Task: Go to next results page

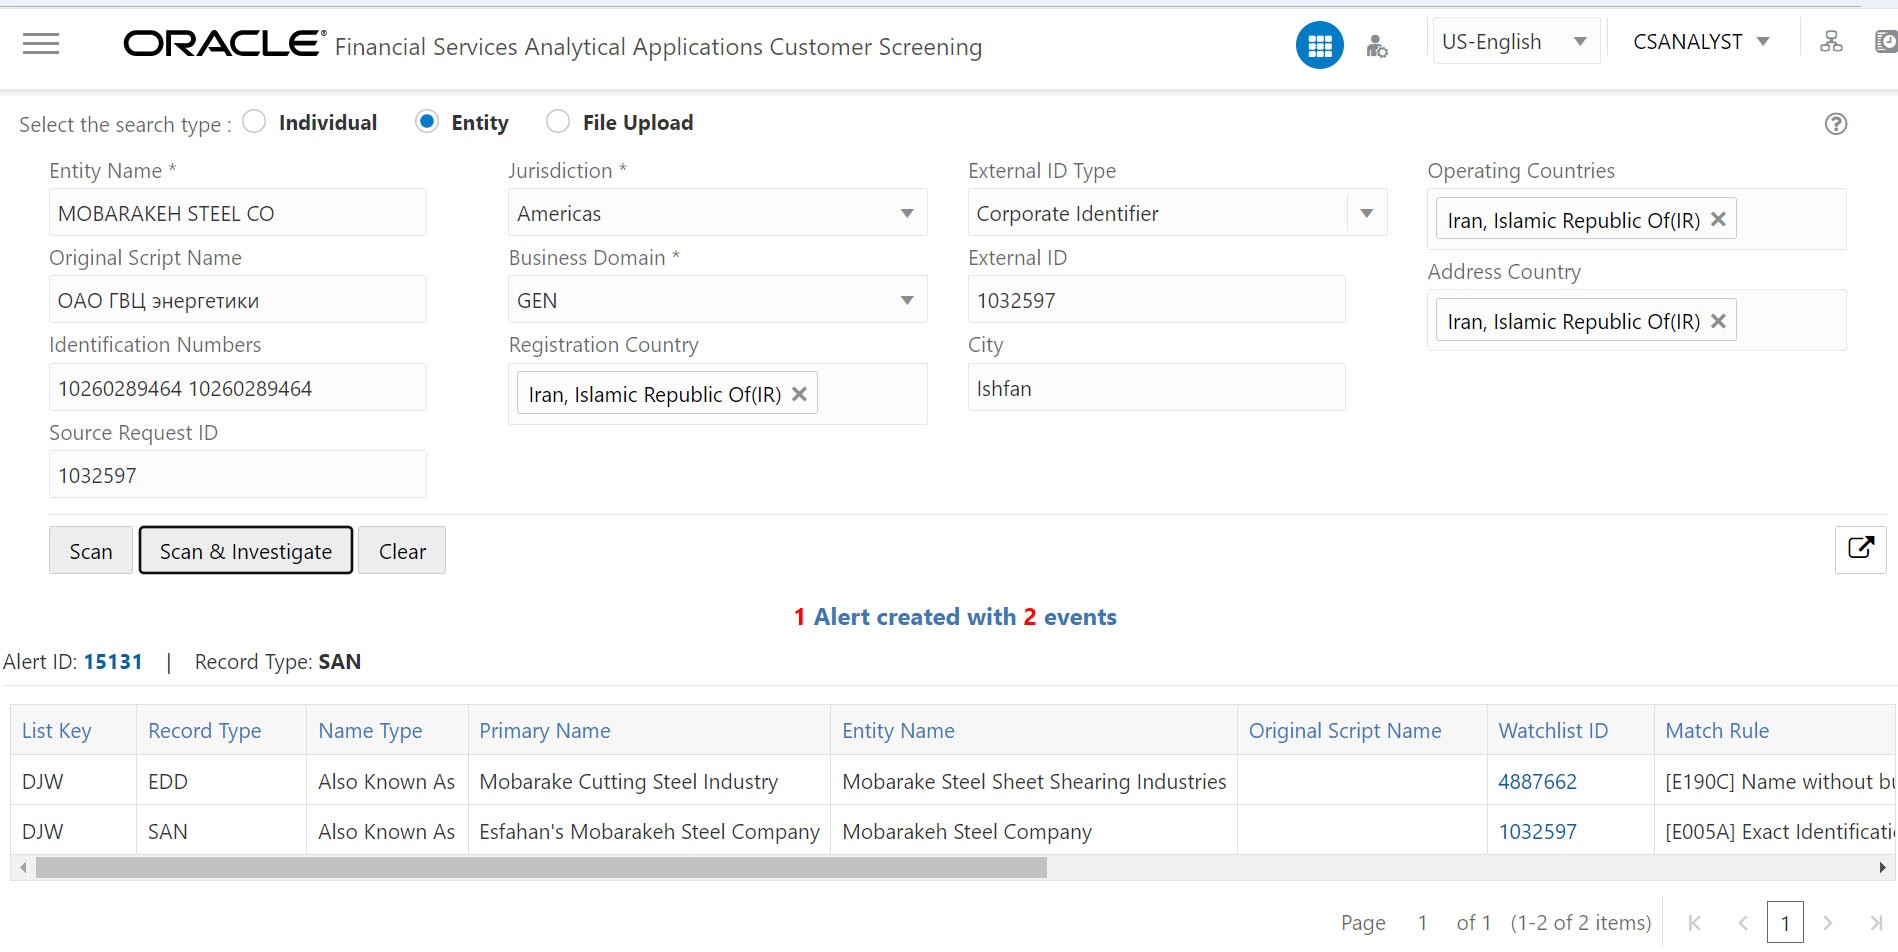Action: (1828, 923)
